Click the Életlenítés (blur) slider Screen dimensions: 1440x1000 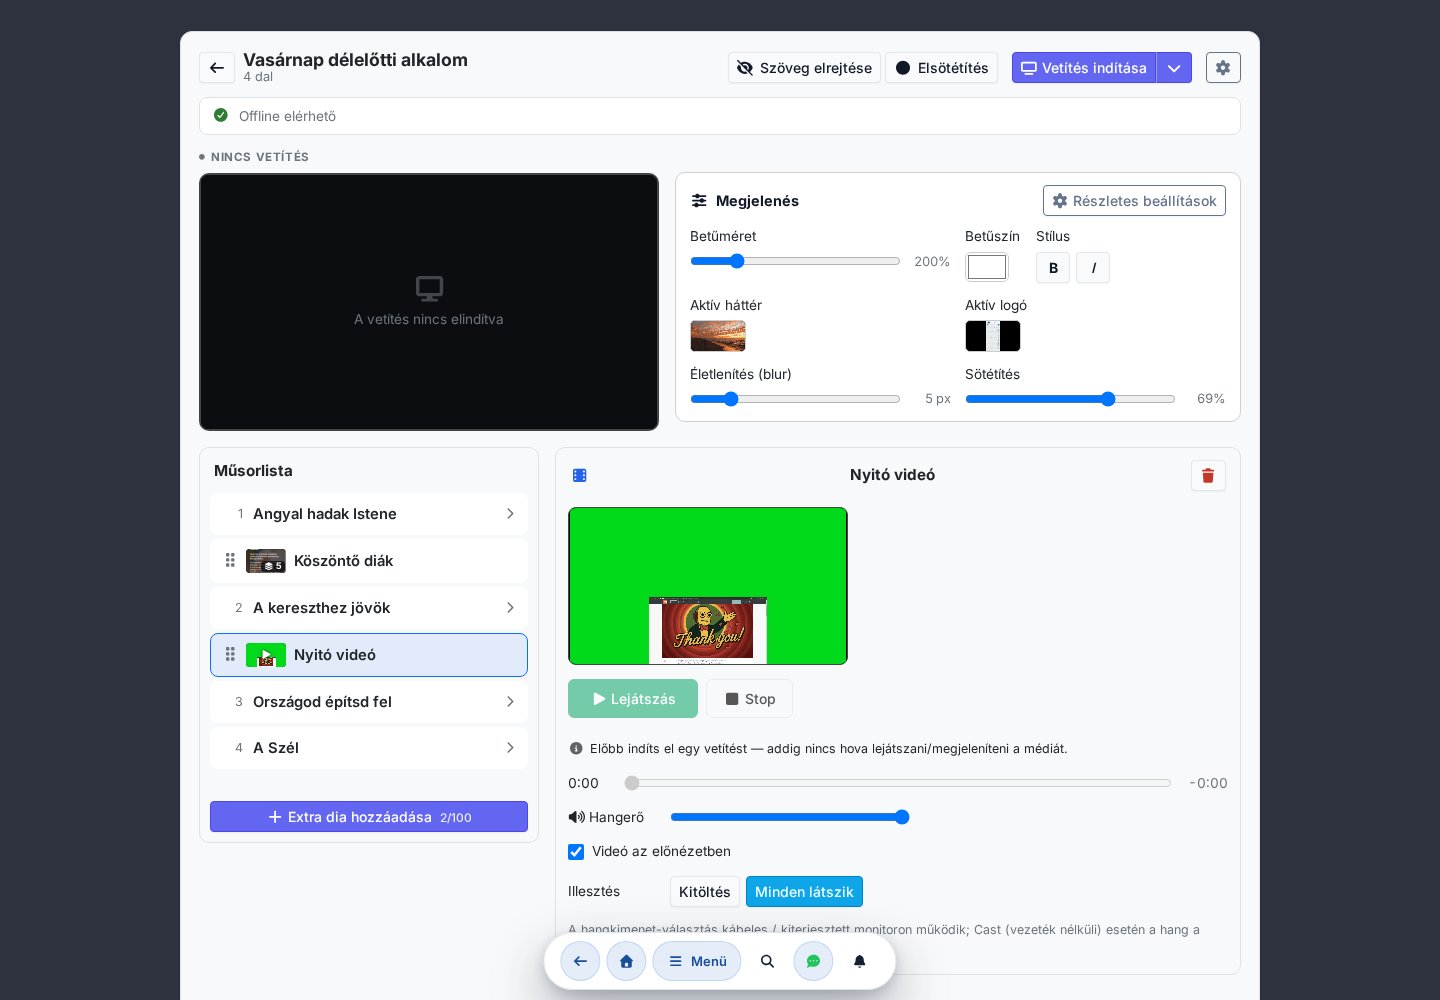795,399
